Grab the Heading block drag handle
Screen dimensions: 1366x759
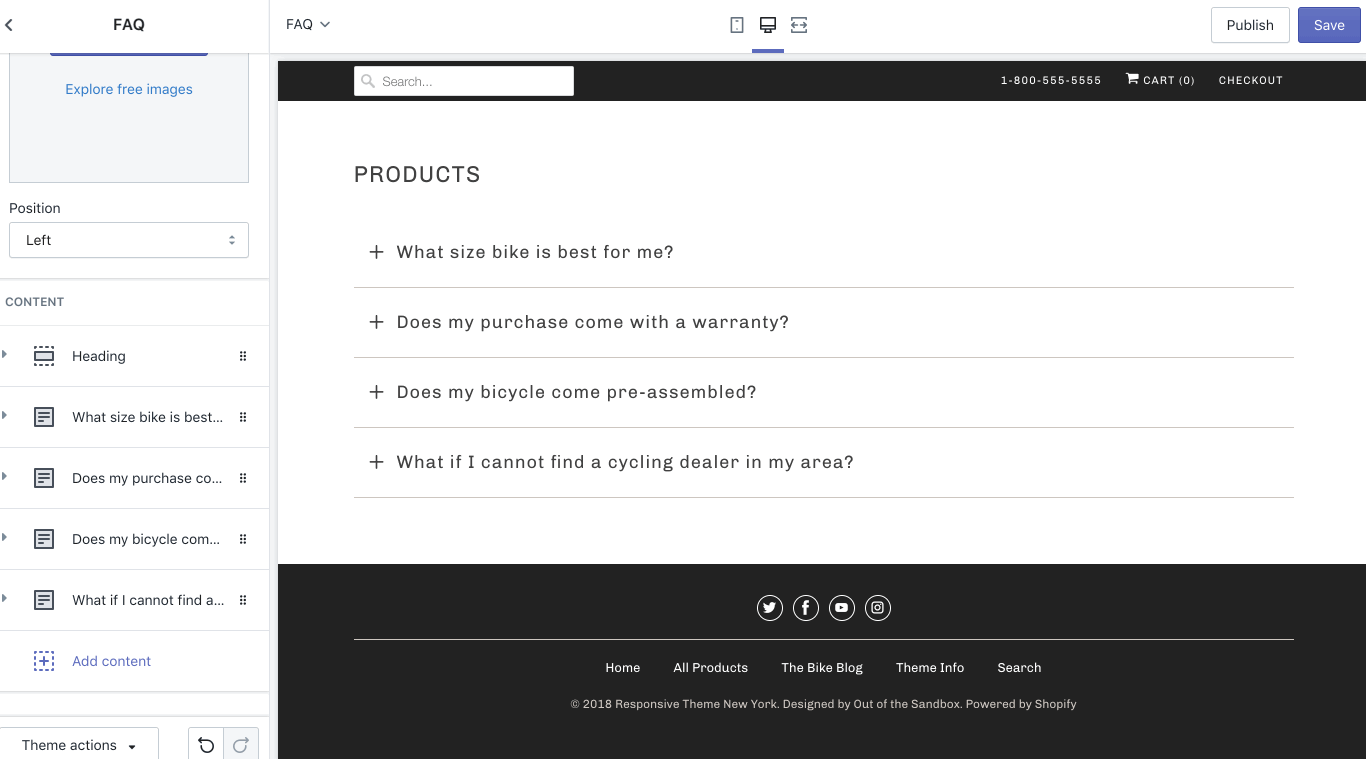pos(243,356)
